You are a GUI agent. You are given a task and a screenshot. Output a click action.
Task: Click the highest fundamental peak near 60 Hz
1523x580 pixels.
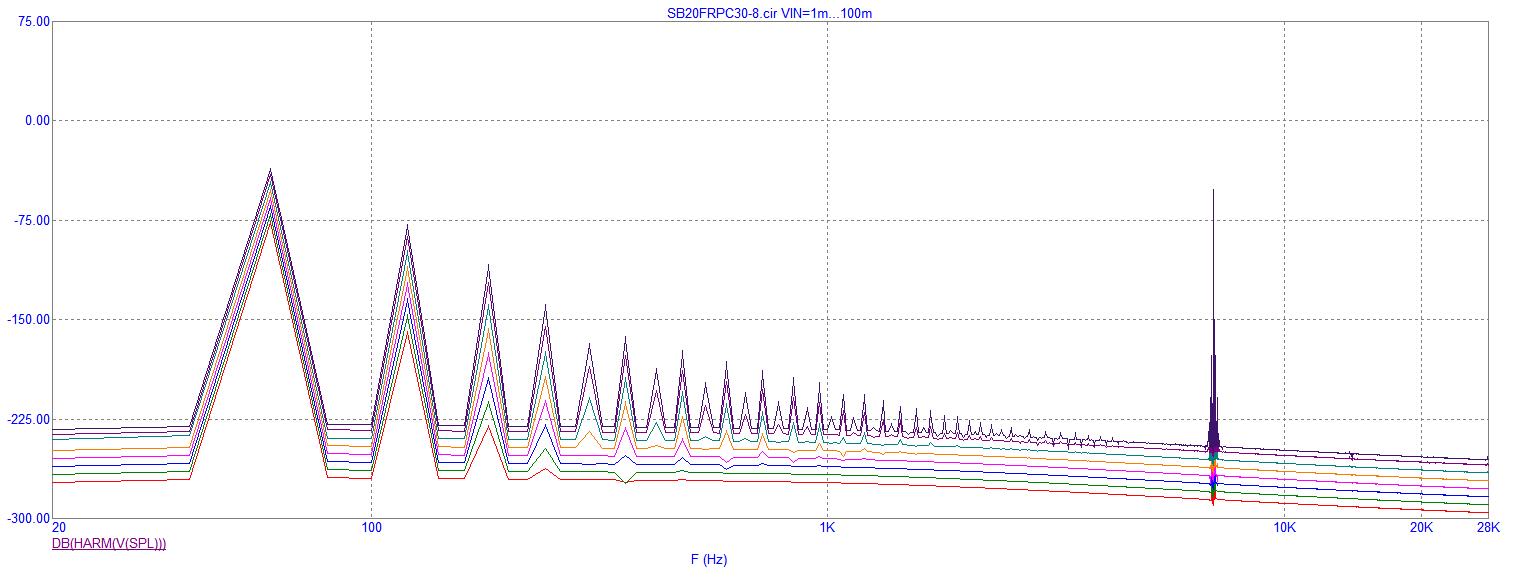[270, 170]
